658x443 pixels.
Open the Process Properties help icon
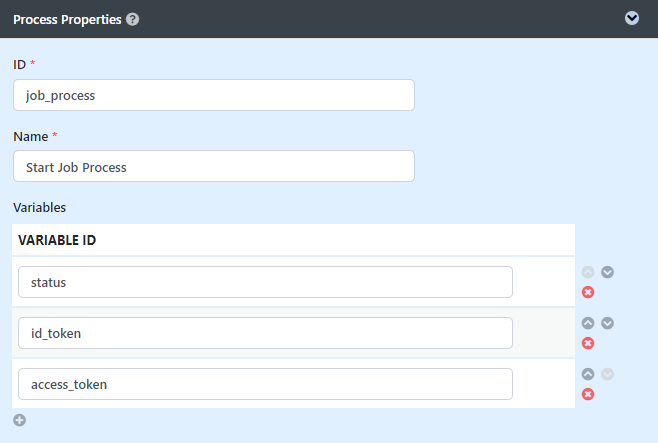click(133, 19)
